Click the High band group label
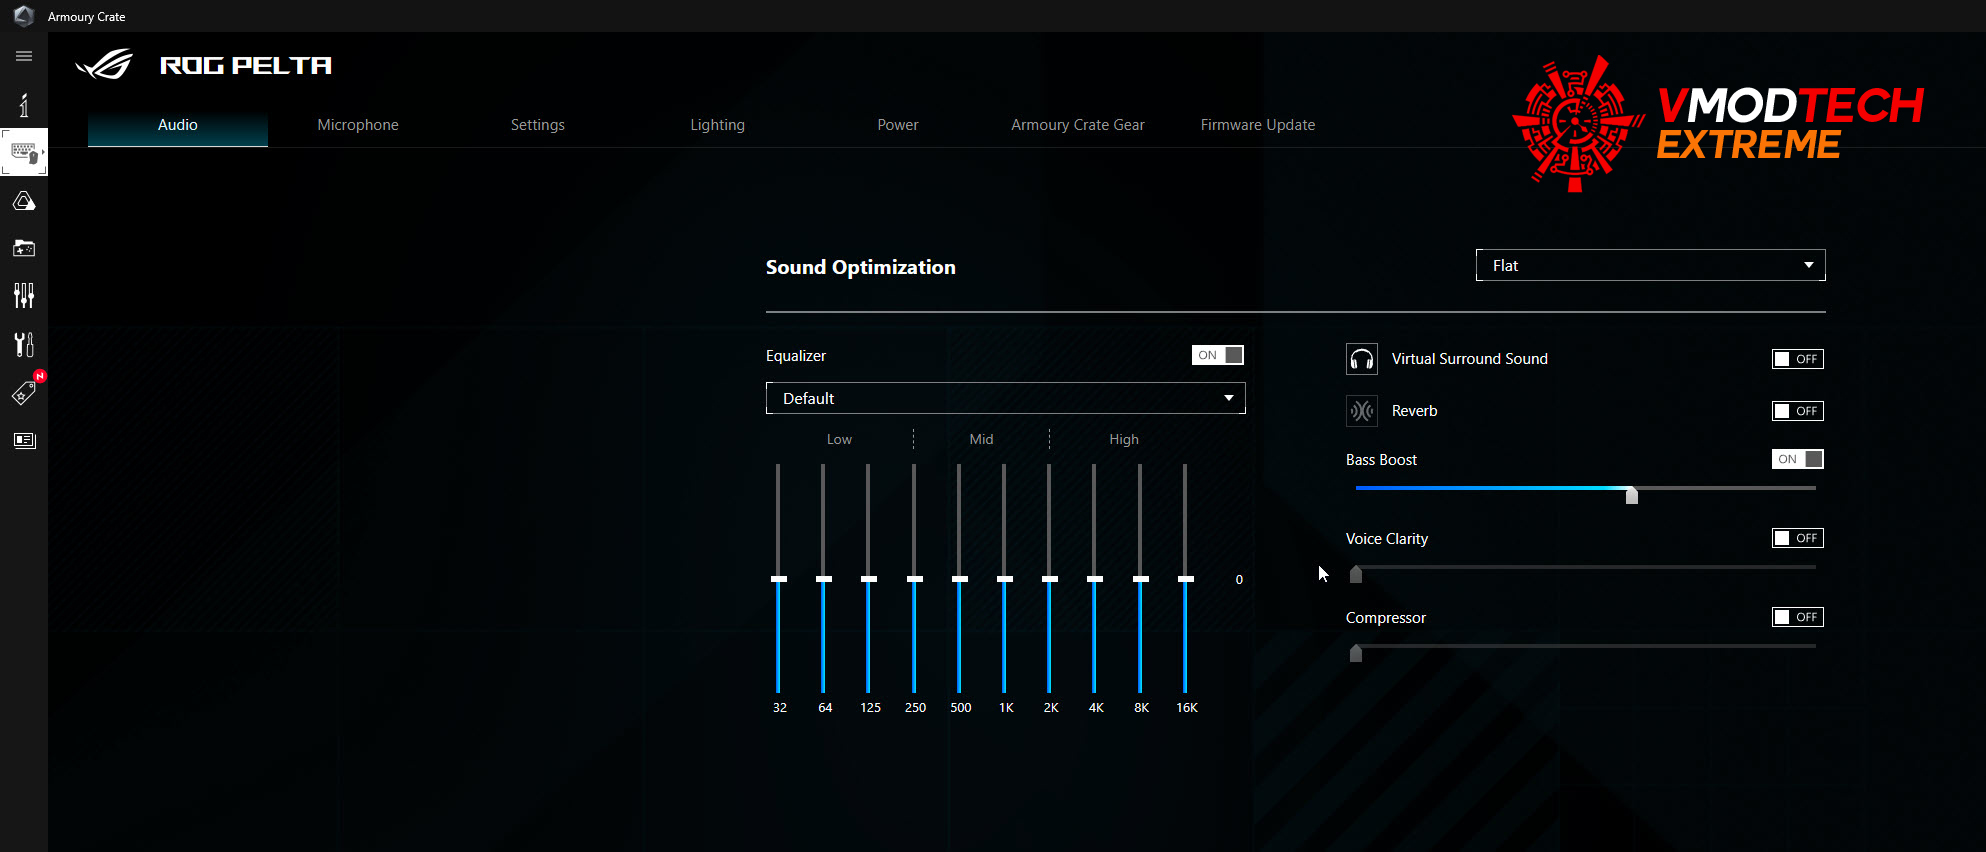 click(1124, 439)
